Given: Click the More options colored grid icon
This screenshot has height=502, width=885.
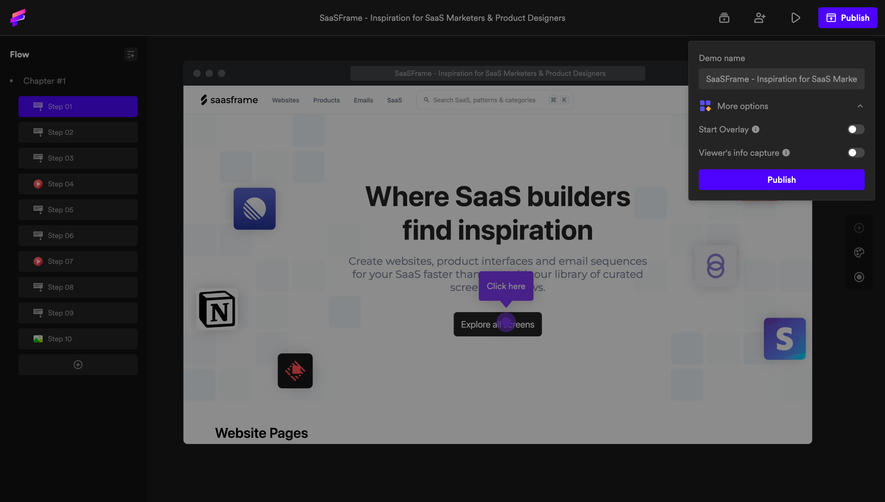Looking at the screenshot, I should point(705,106).
